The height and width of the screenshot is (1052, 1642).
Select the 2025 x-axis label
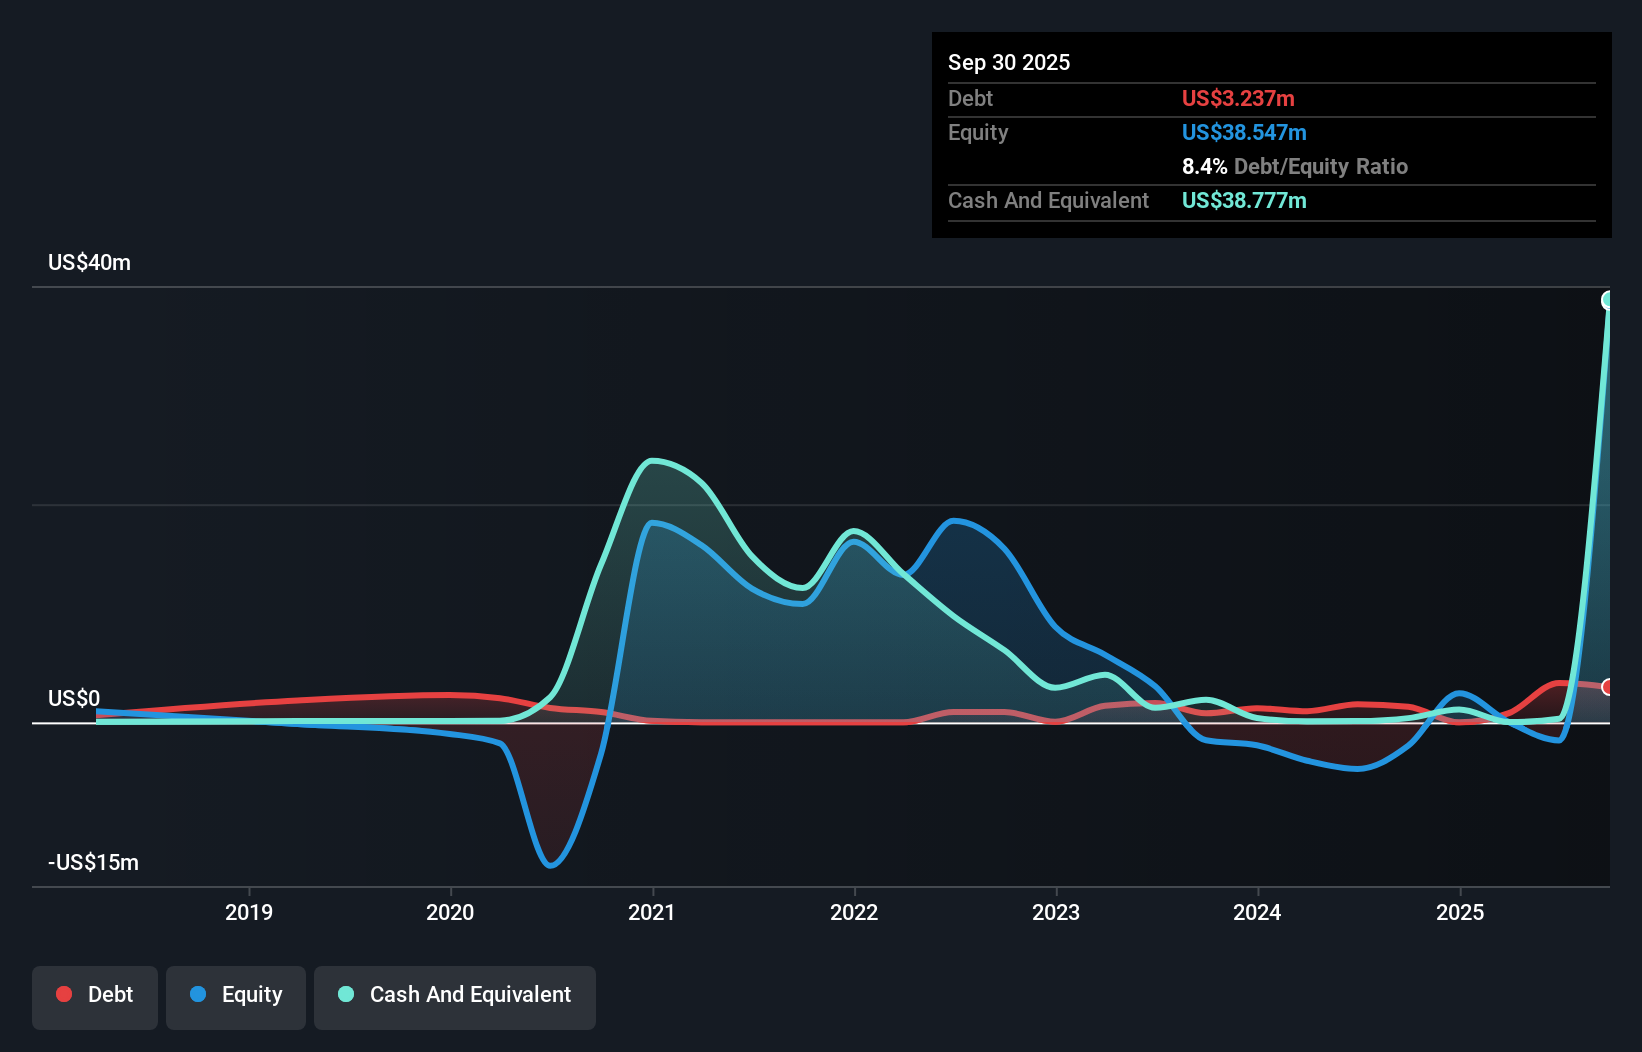pyautogui.click(x=1460, y=912)
